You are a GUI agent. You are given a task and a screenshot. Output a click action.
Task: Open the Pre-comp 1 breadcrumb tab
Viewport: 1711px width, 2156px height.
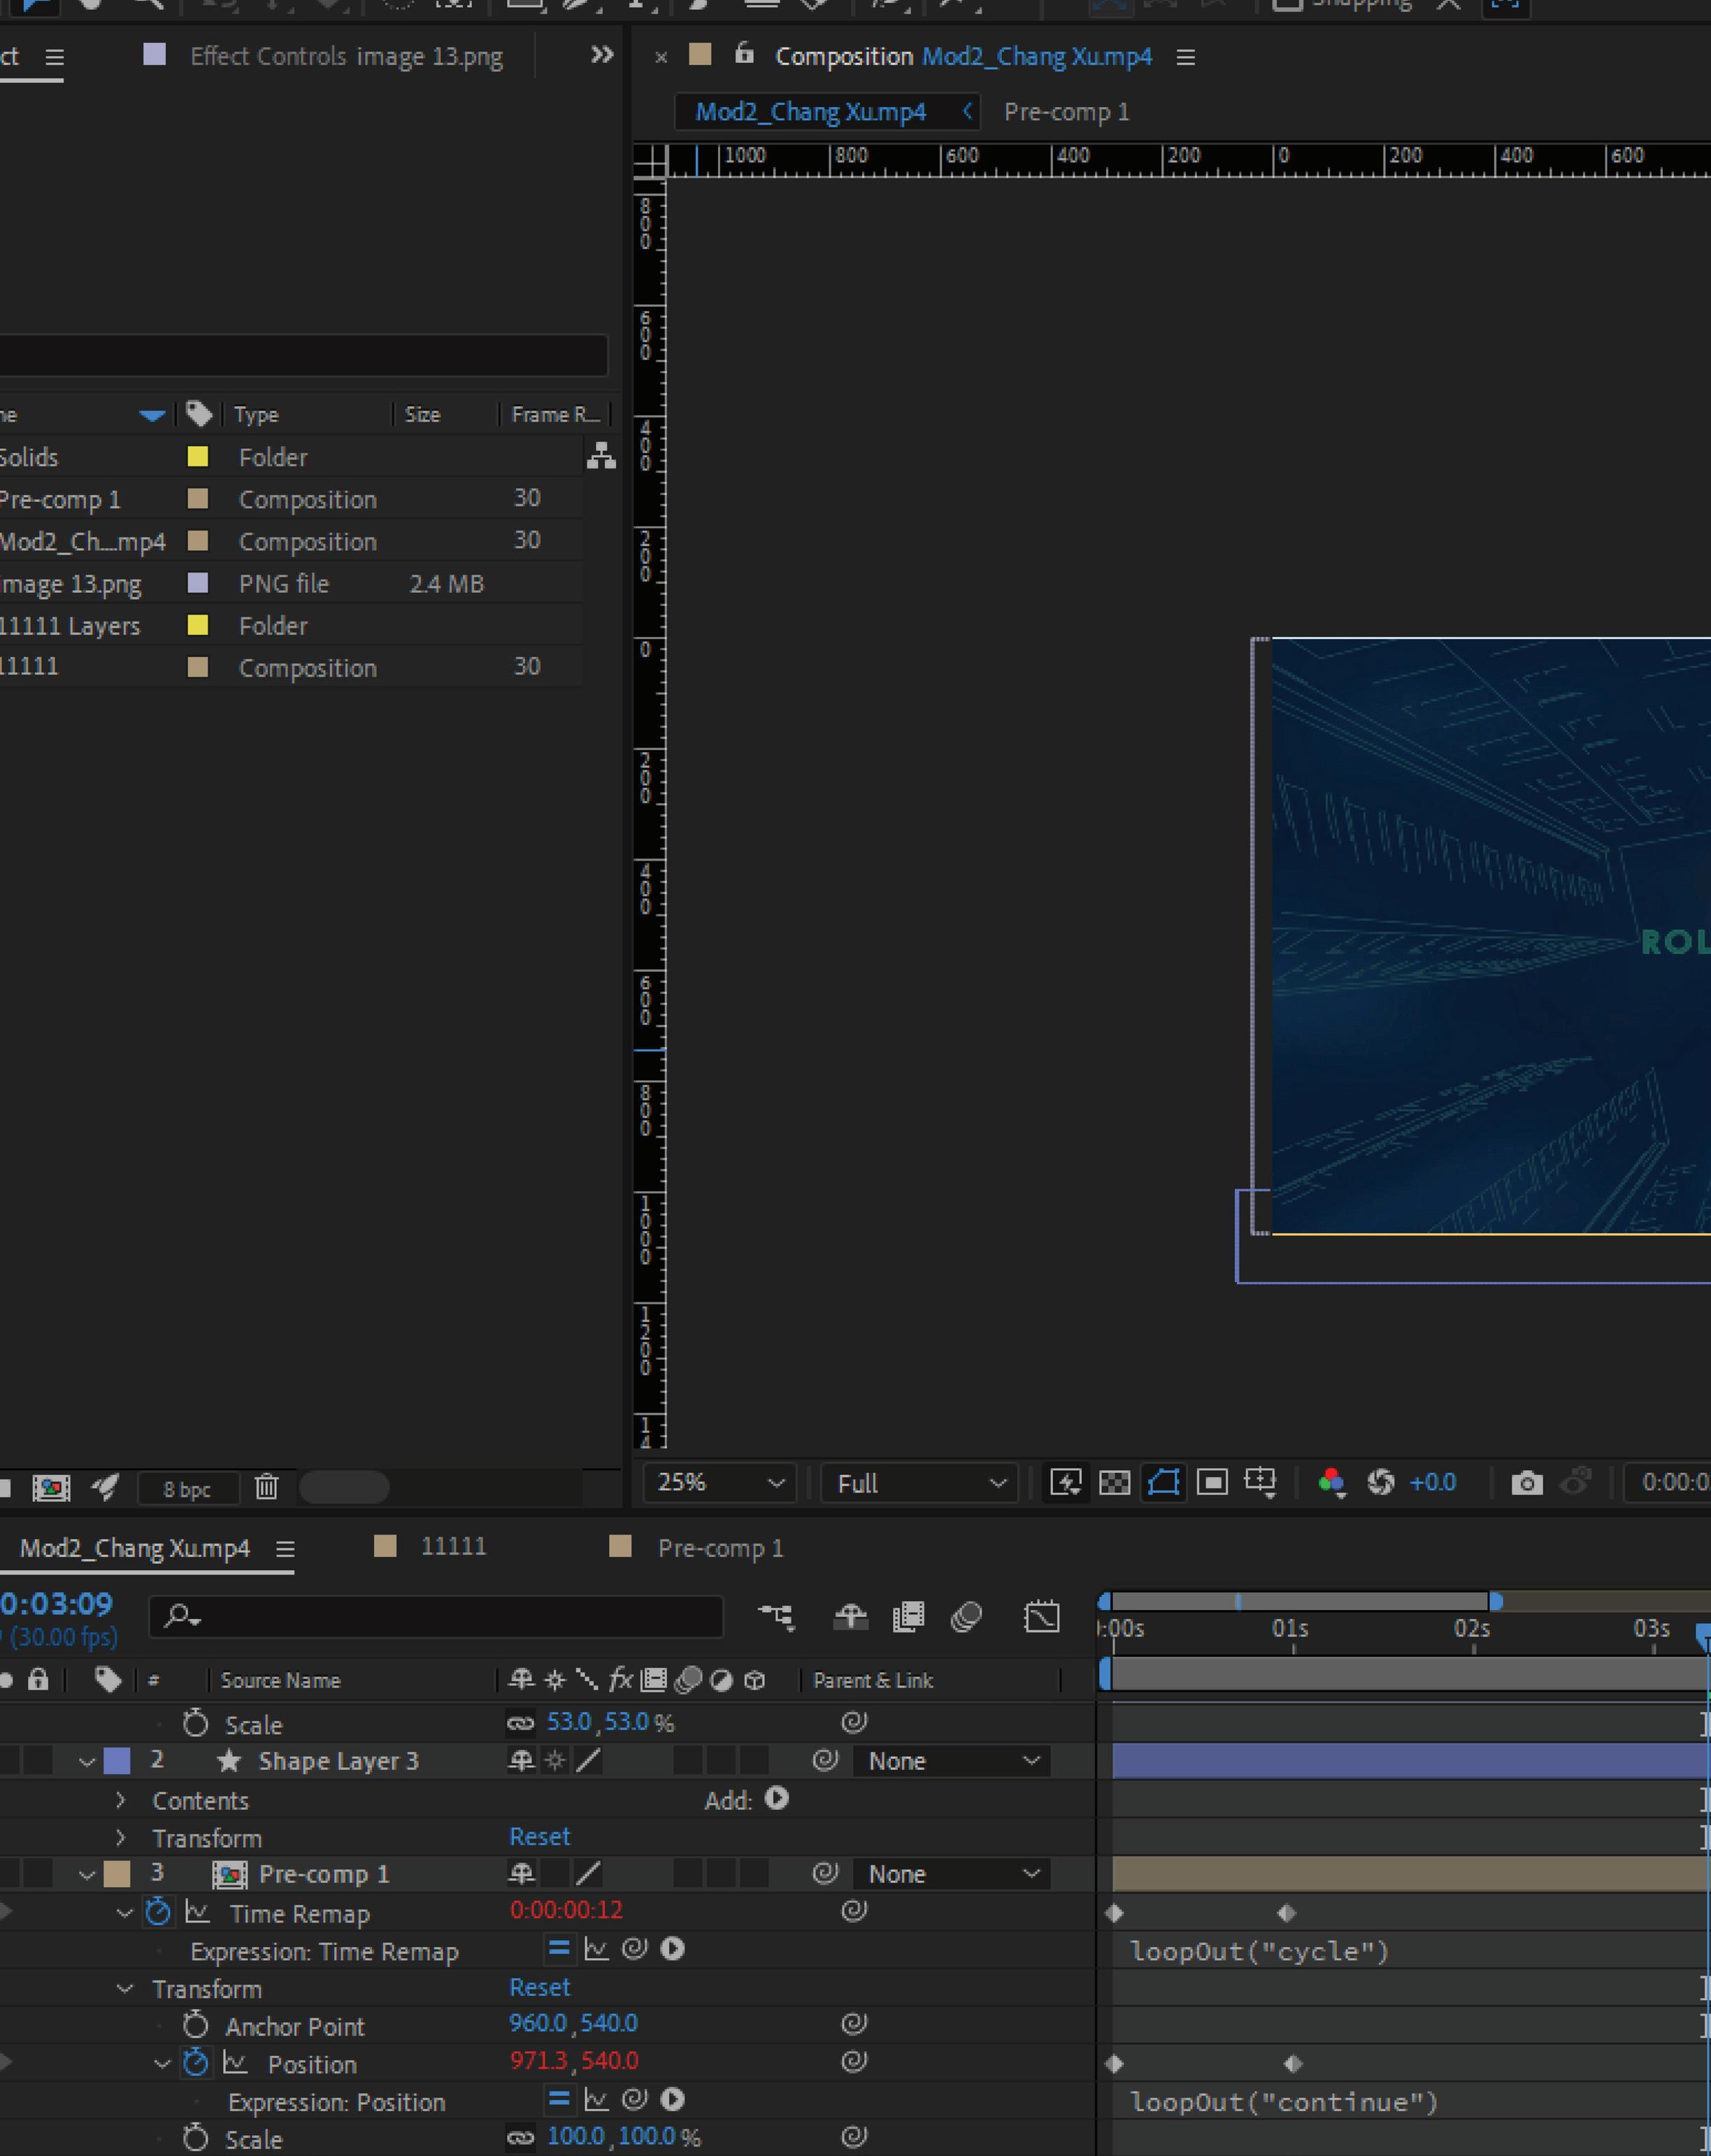point(1066,112)
